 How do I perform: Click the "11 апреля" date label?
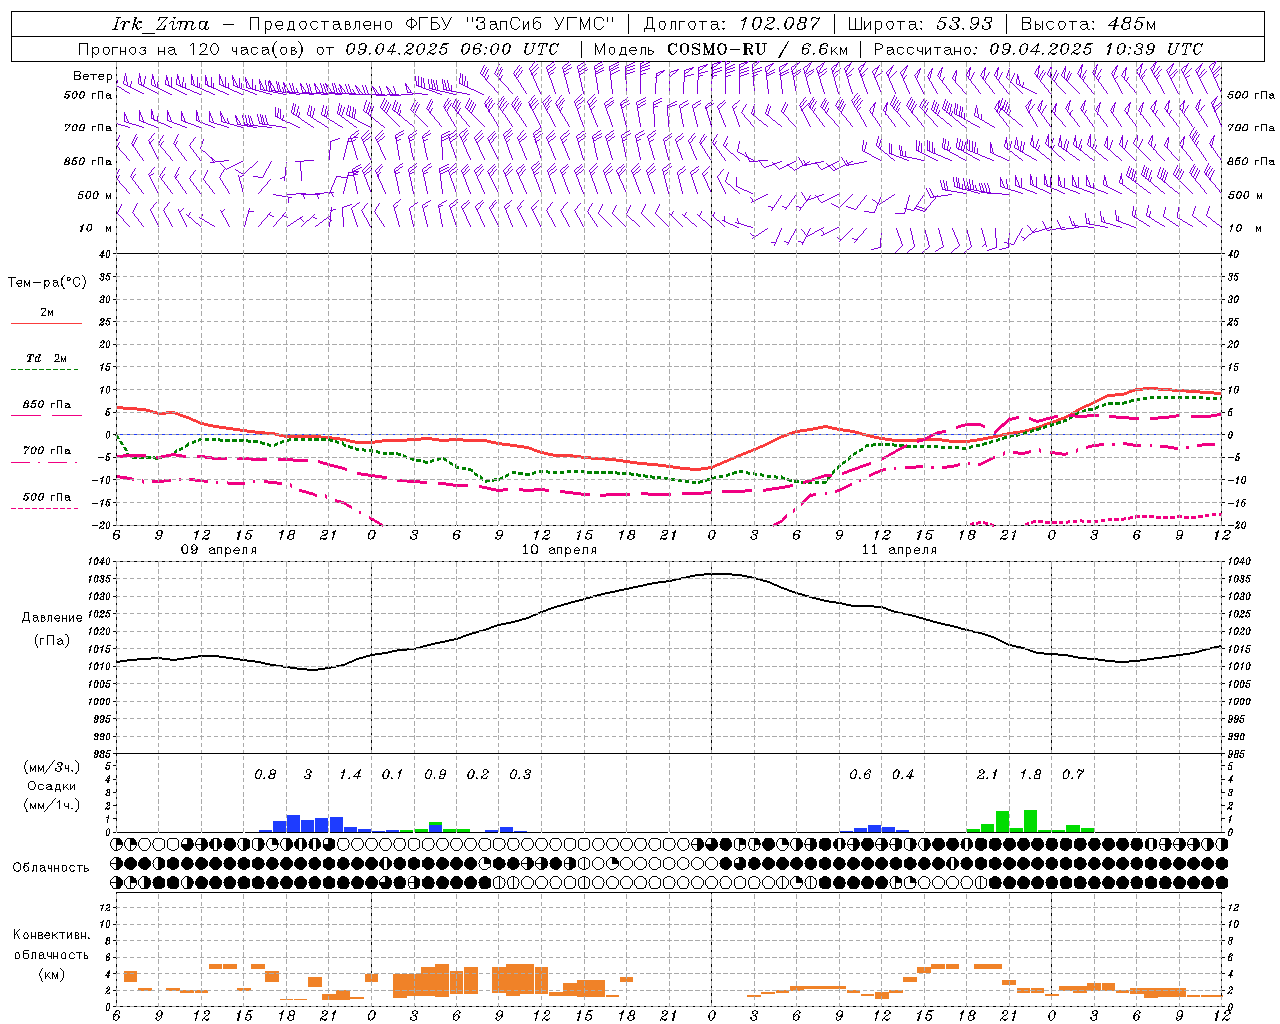pyautogui.click(x=899, y=550)
